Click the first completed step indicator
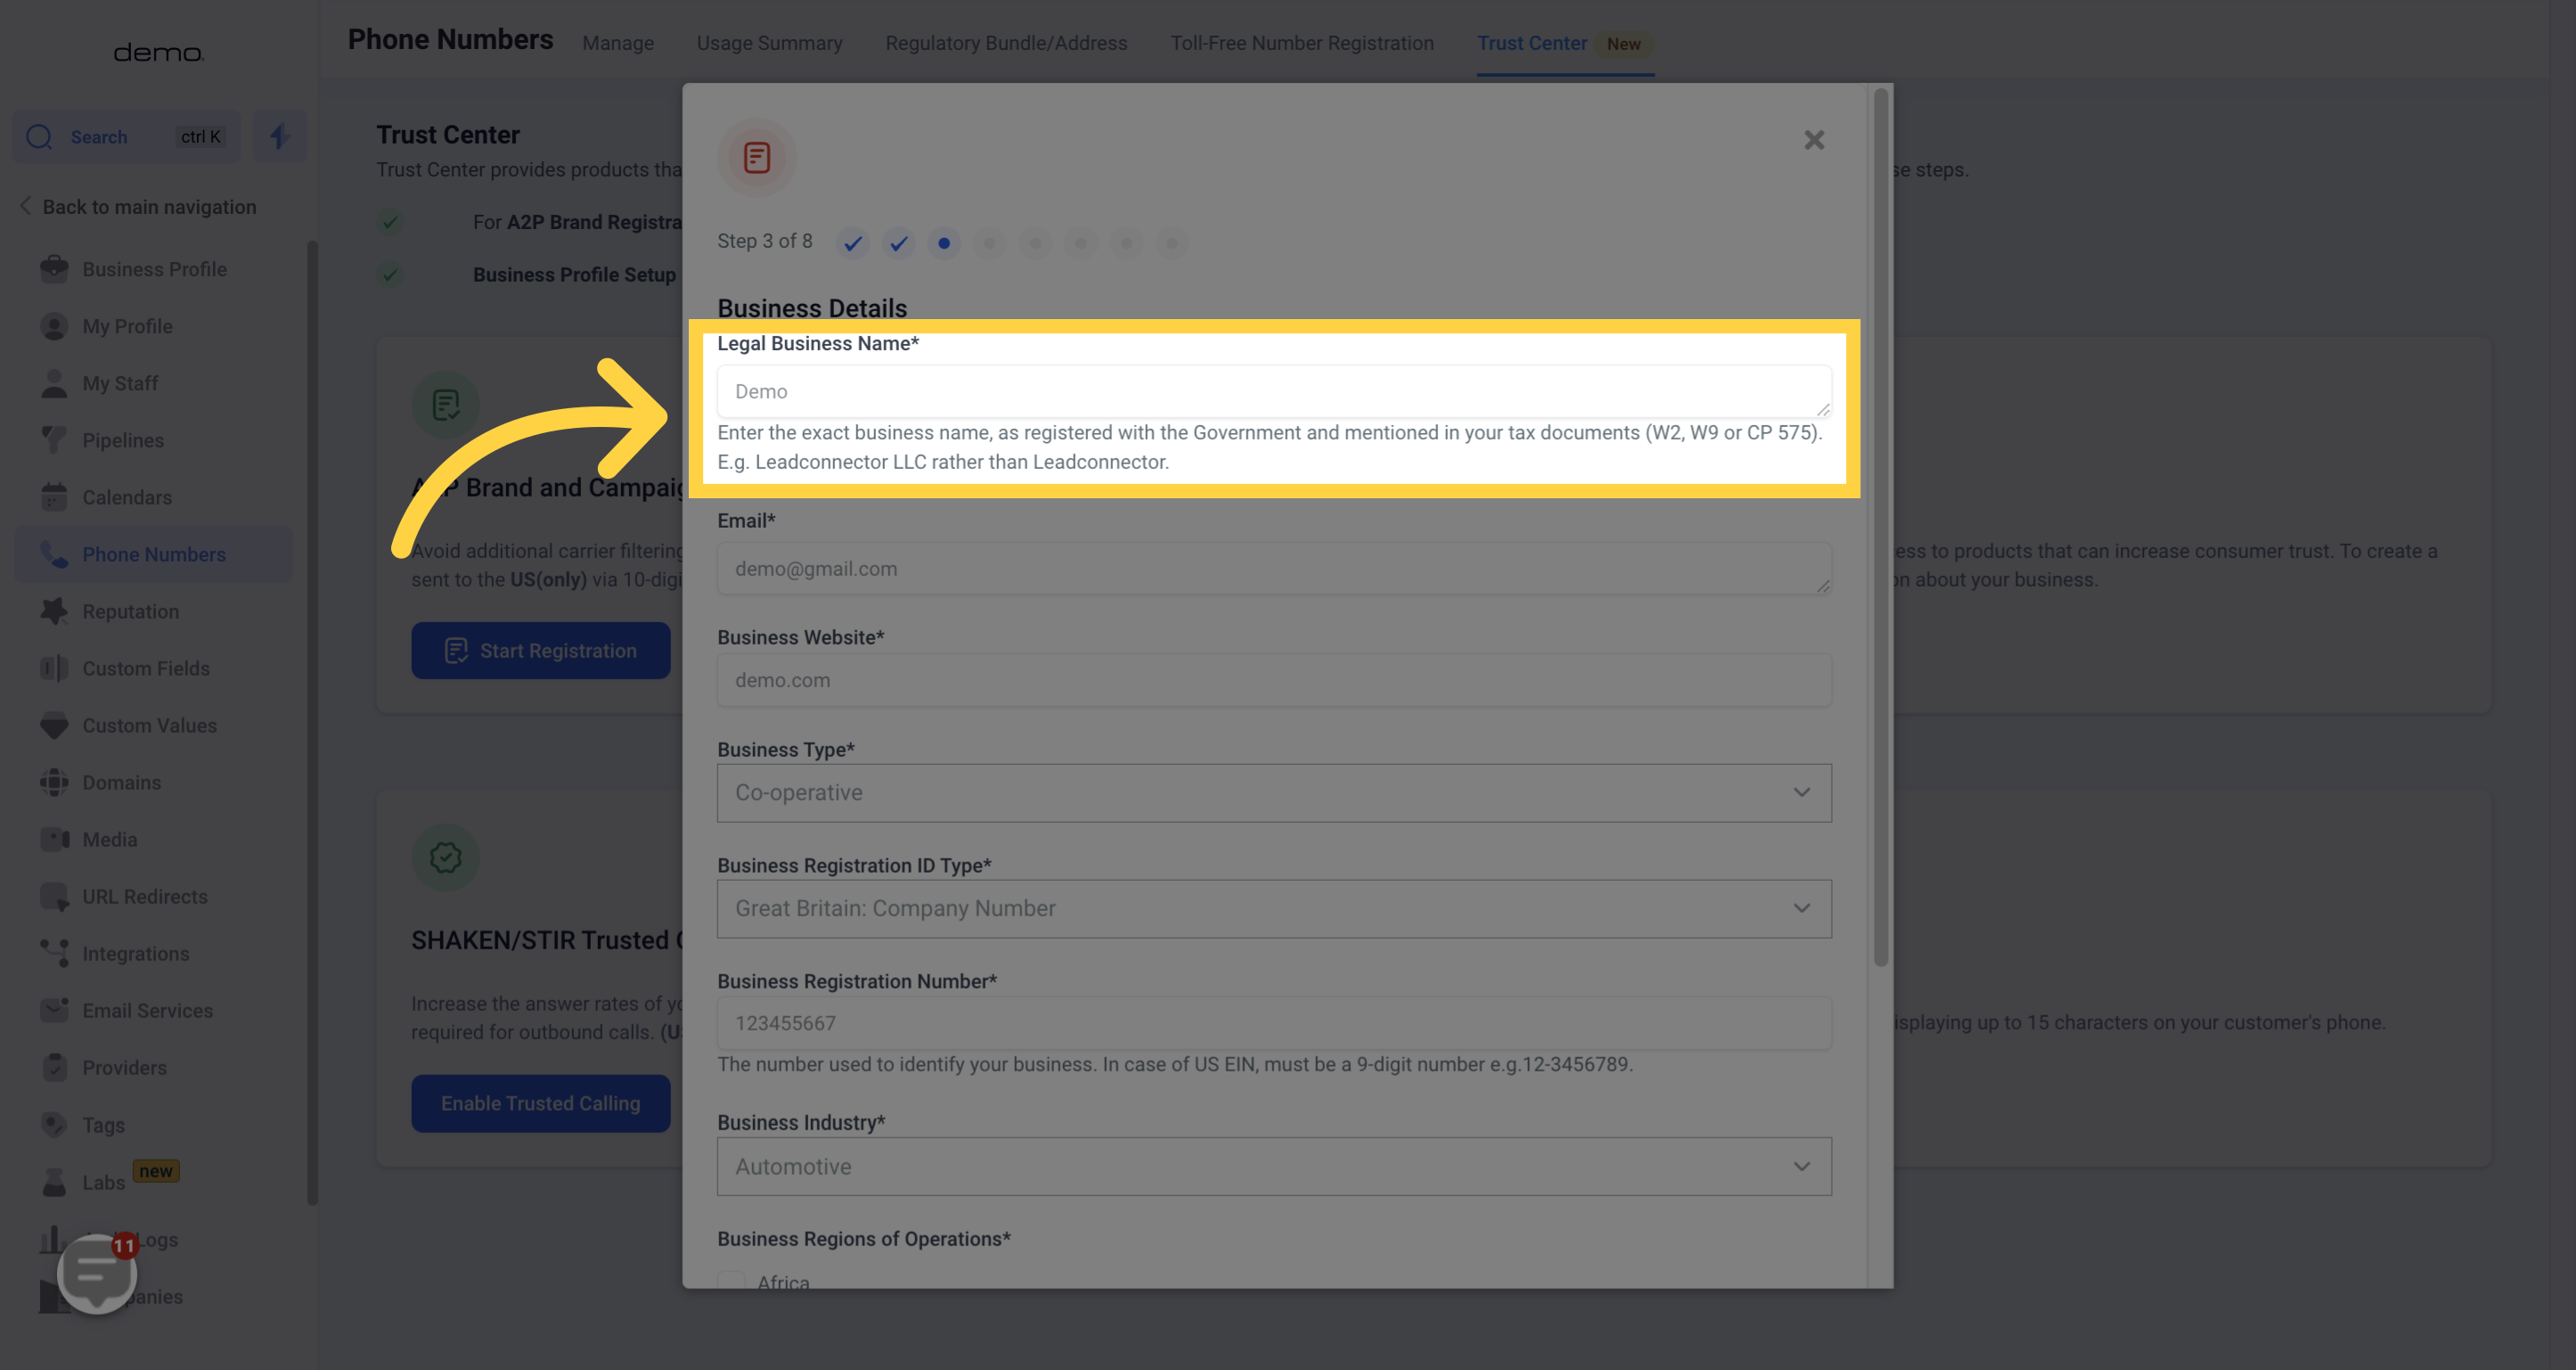The image size is (2576, 1370). tap(852, 243)
